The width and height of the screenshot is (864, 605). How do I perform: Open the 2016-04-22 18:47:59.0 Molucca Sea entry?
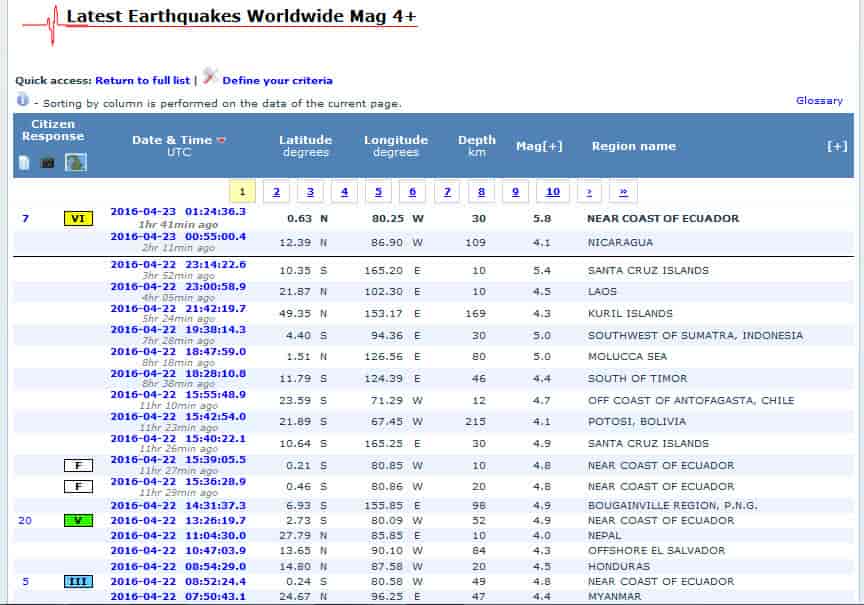178,352
